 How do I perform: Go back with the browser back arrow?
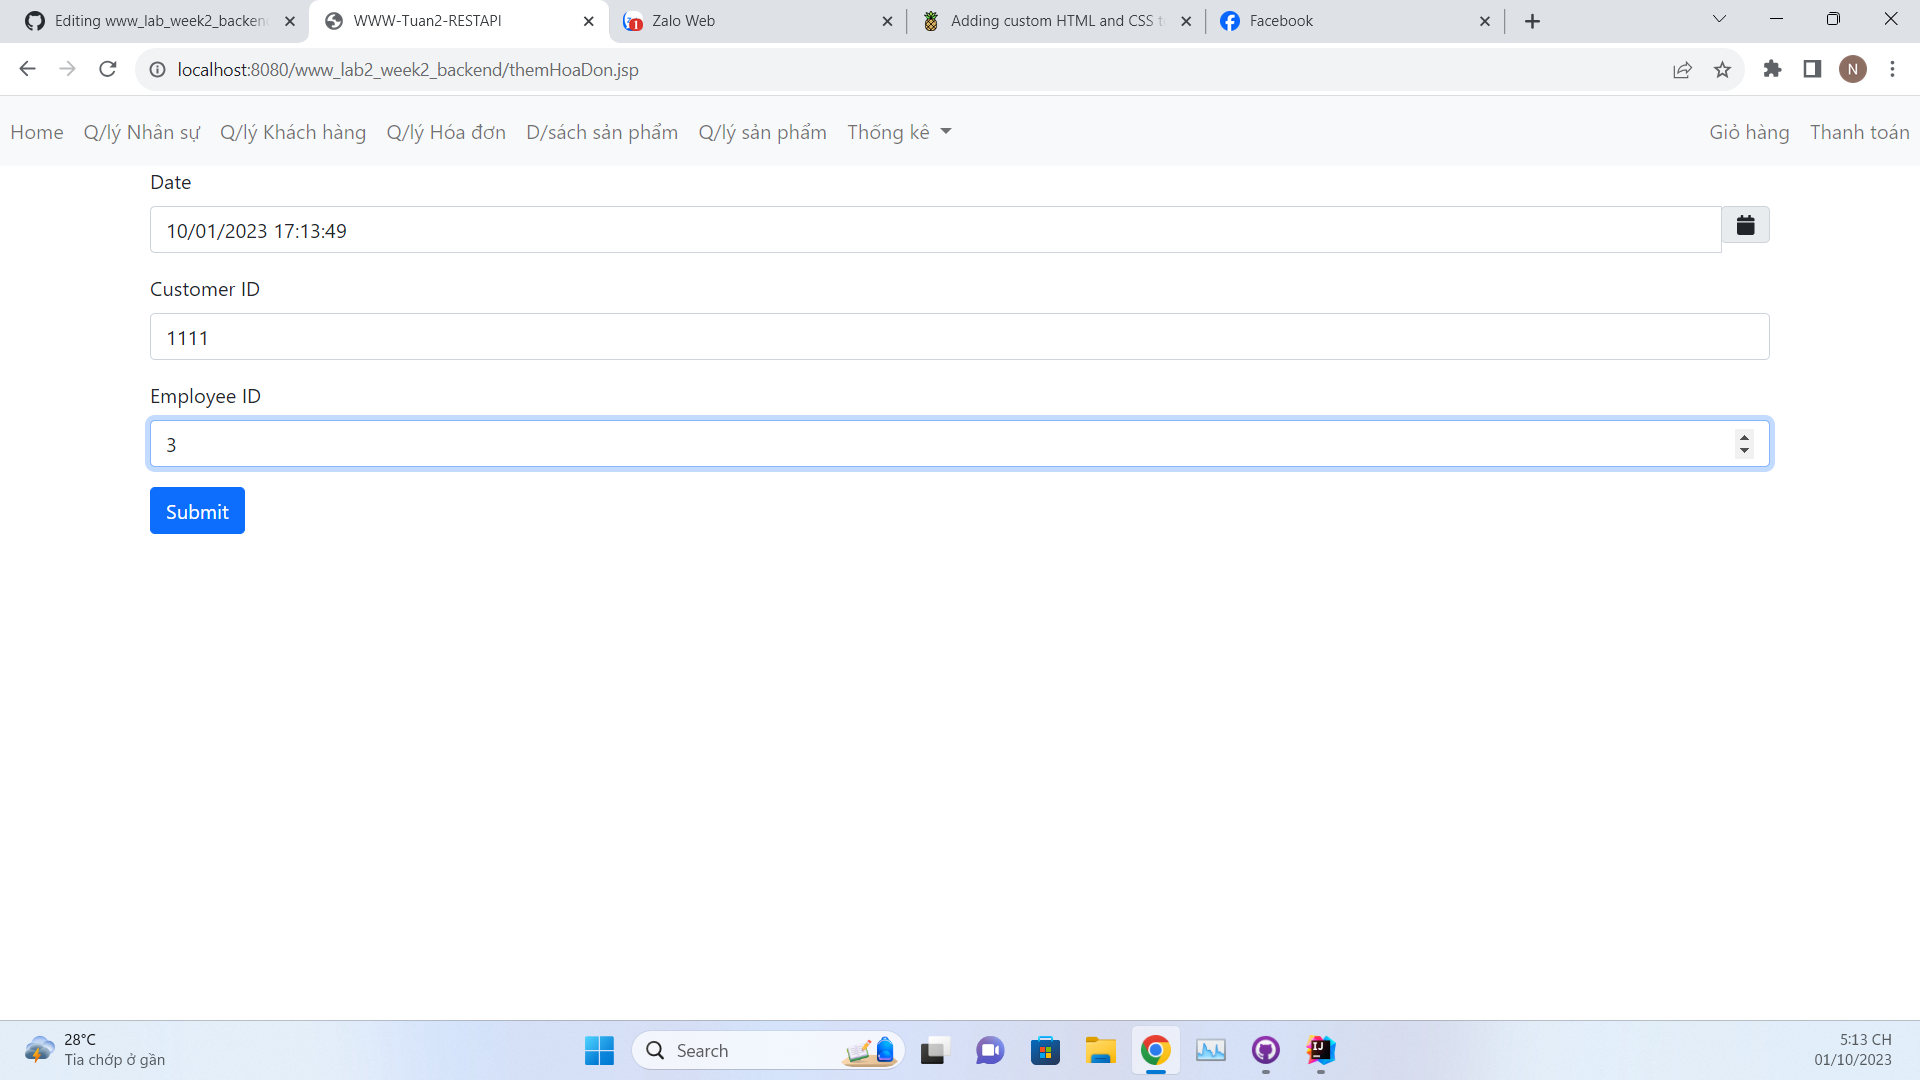27,69
